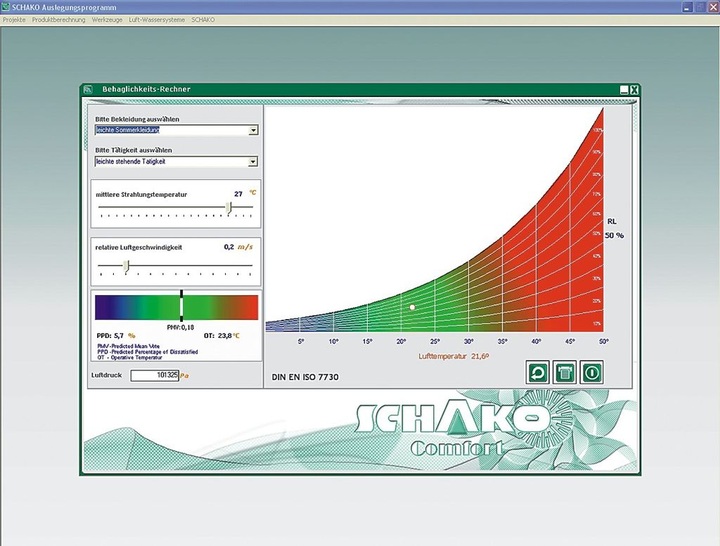Click the white operating point on chart
Viewport: 720px width, 546px height.
pyautogui.click(x=411, y=307)
